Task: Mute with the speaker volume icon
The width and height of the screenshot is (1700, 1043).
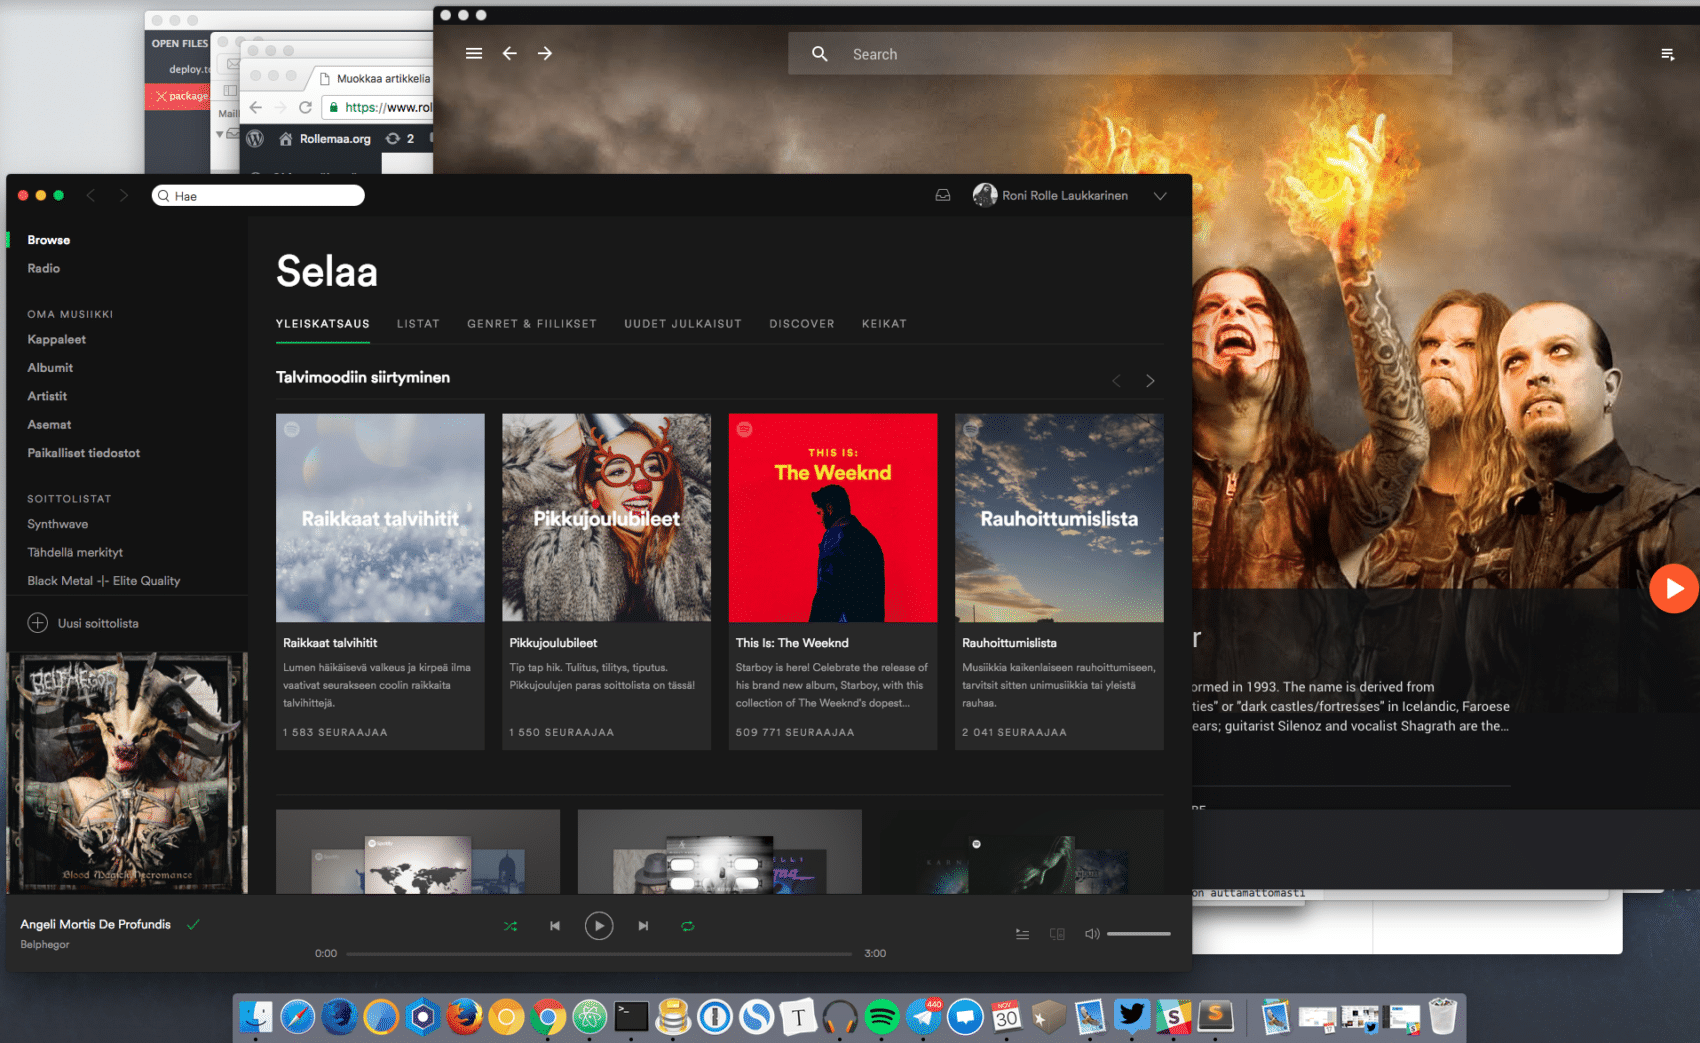Action: (x=1092, y=934)
